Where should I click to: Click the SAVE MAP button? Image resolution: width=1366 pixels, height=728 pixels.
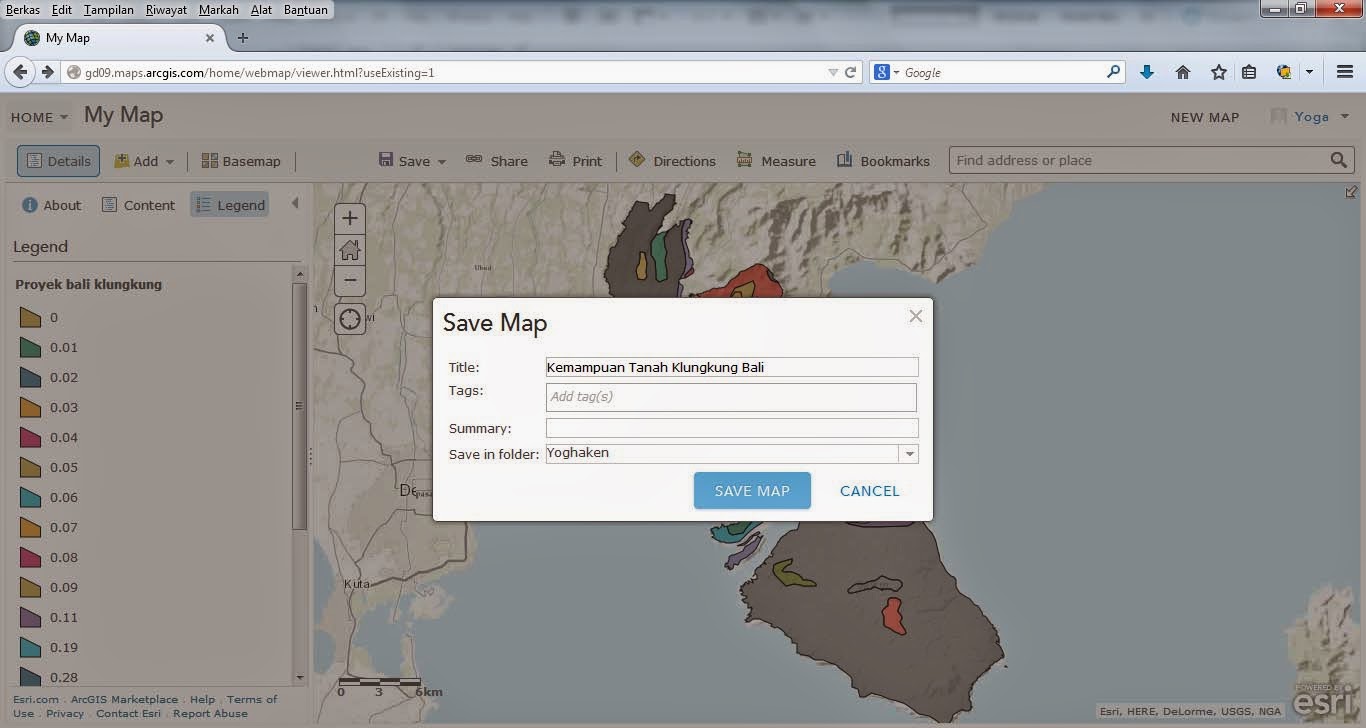click(x=751, y=490)
